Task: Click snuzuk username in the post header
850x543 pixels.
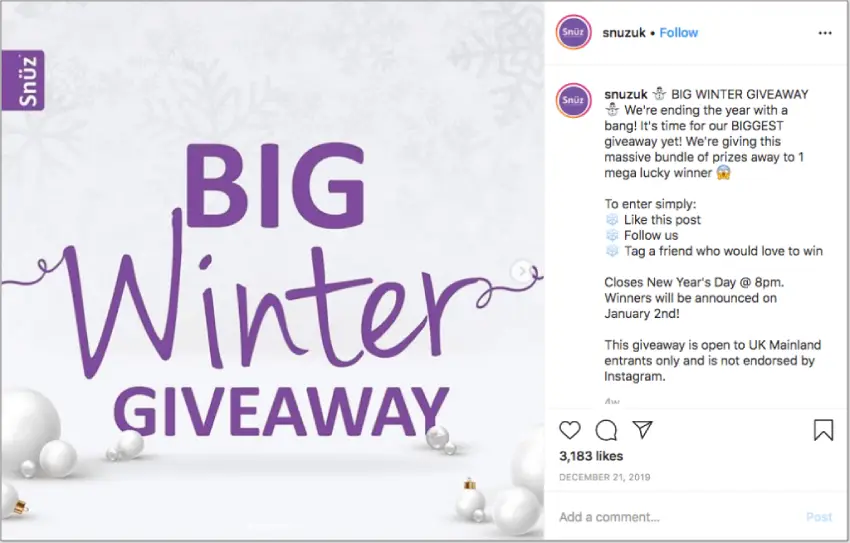Action: [x=624, y=33]
